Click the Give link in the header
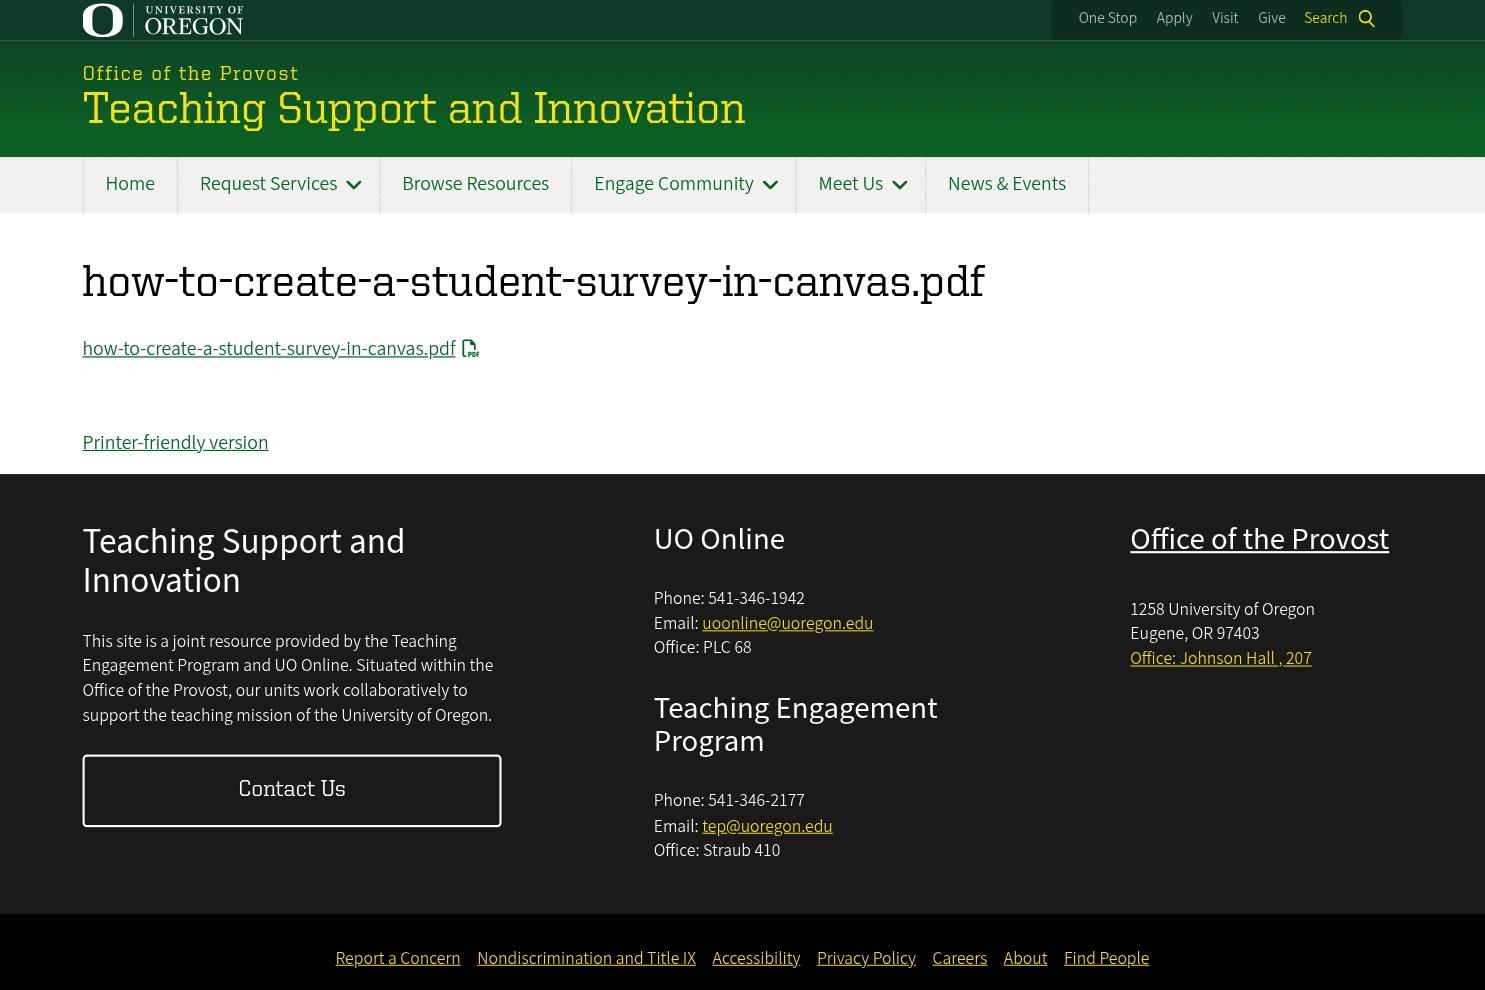This screenshot has width=1485, height=990. pyautogui.click(x=1271, y=19)
